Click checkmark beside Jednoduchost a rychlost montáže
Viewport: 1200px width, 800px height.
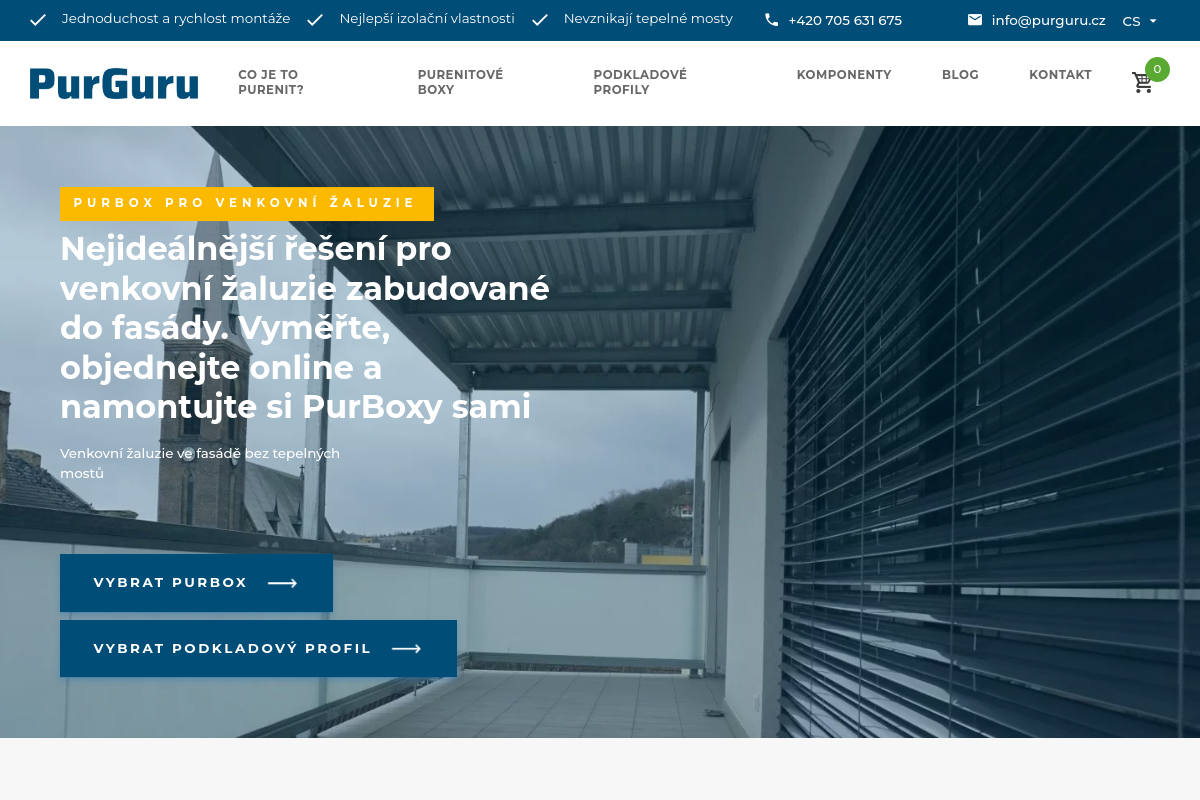pyautogui.click(x=38, y=20)
